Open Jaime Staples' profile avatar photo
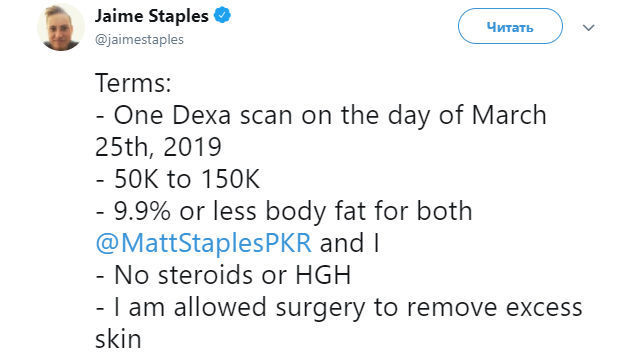 [x=61, y=27]
